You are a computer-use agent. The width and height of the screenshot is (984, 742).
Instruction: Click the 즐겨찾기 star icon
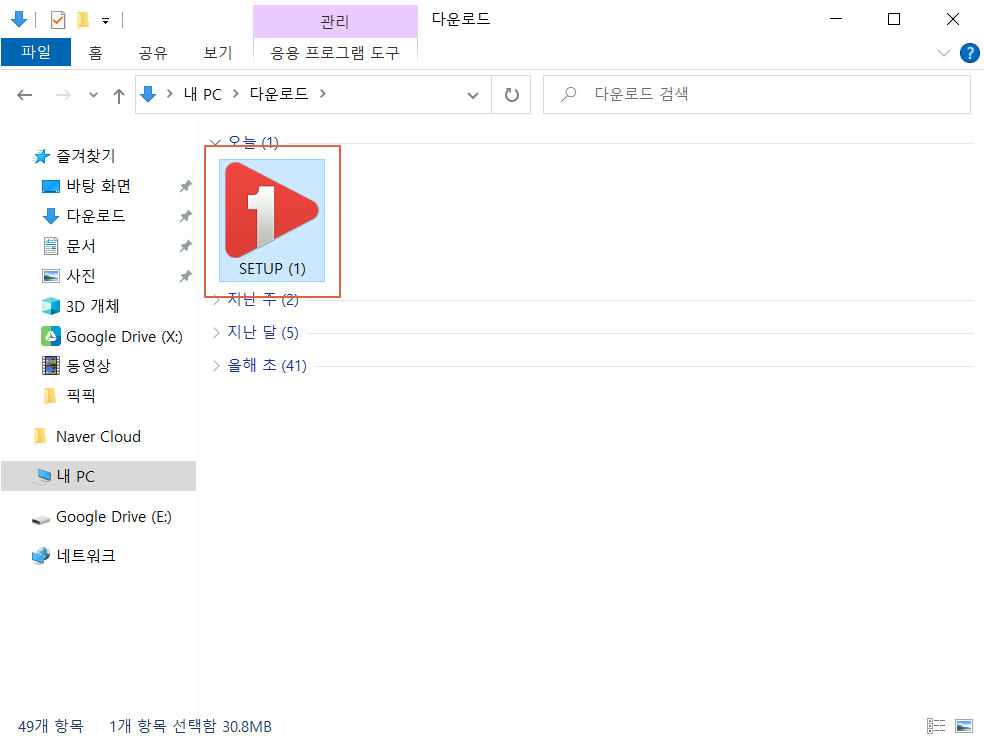point(41,156)
